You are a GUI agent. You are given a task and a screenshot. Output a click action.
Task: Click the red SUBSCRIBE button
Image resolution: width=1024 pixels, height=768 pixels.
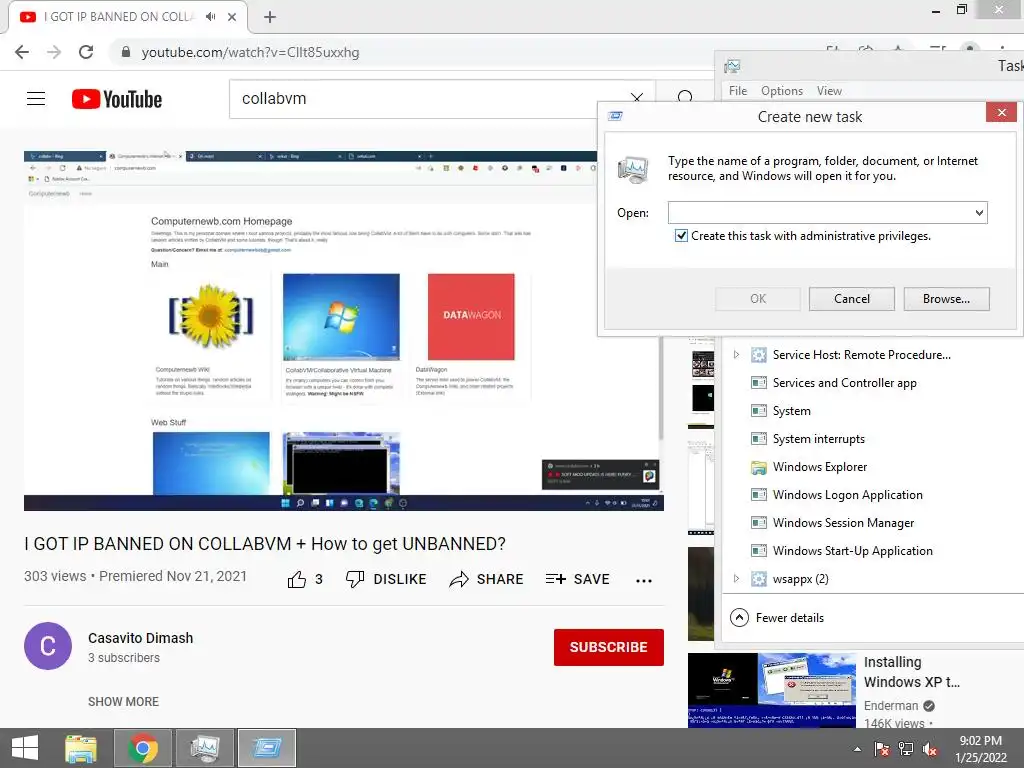[609, 647]
